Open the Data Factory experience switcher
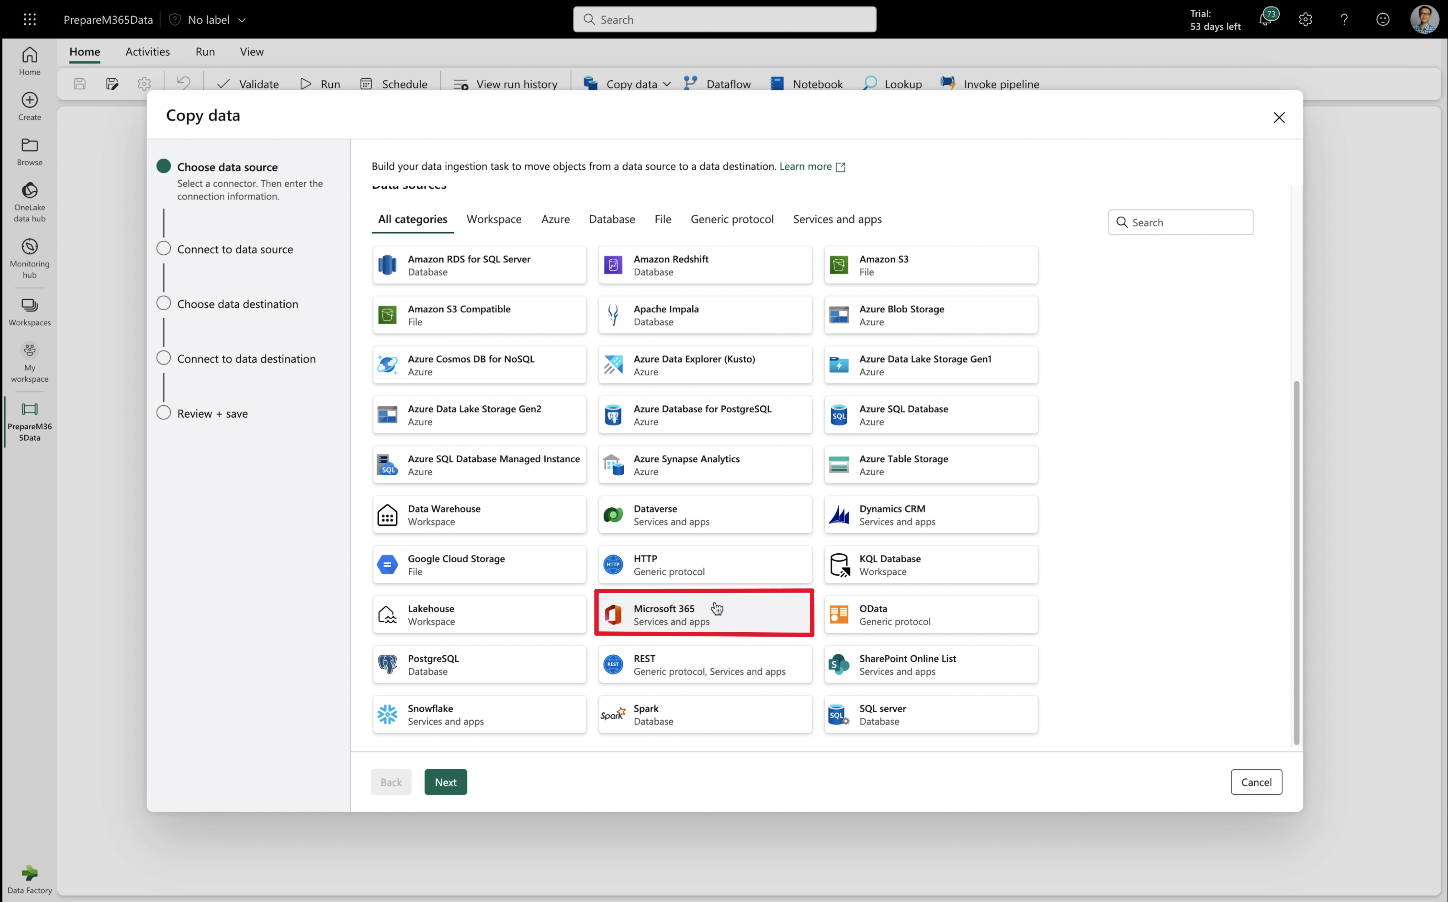This screenshot has height=902, width=1448. click(30, 879)
